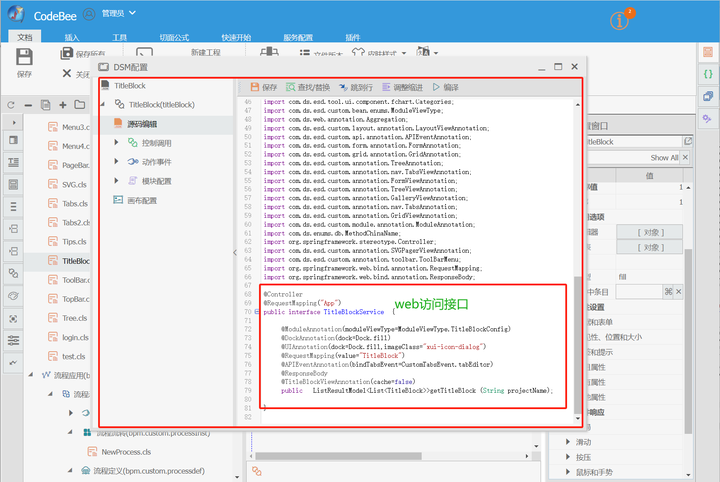Click the 新建工程 button in ribbon
Image resolution: width=720 pixels, height=482 pixels.
tap(206, 53)
